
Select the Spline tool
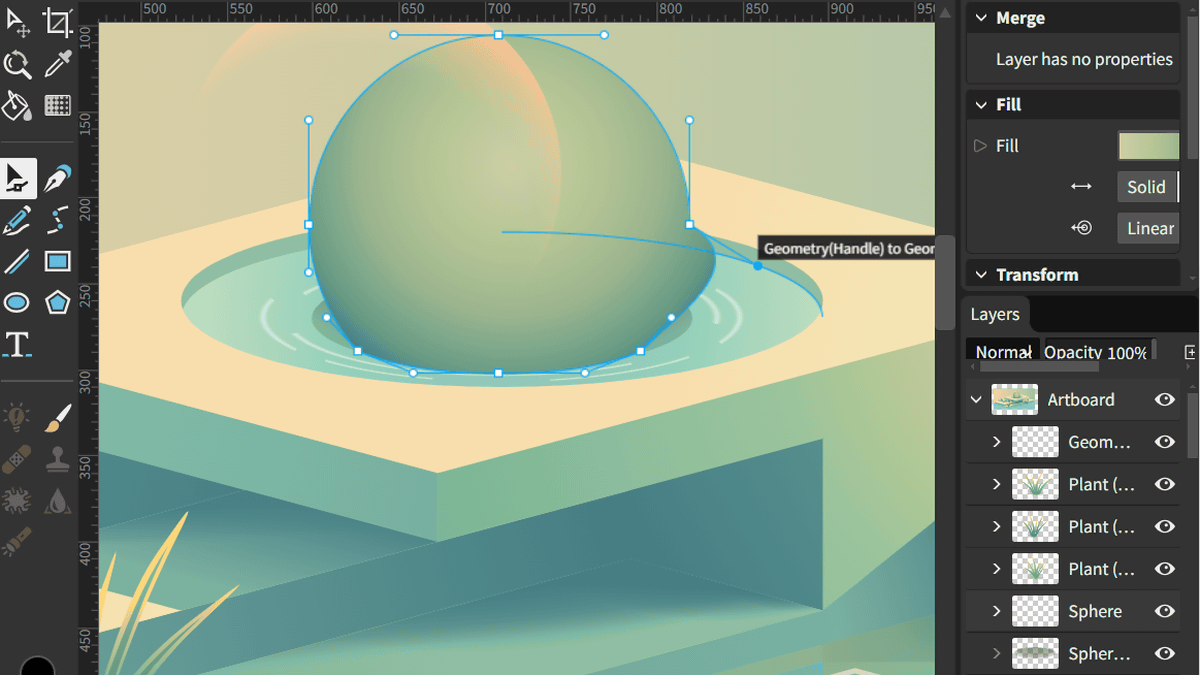tap(58, 221)
